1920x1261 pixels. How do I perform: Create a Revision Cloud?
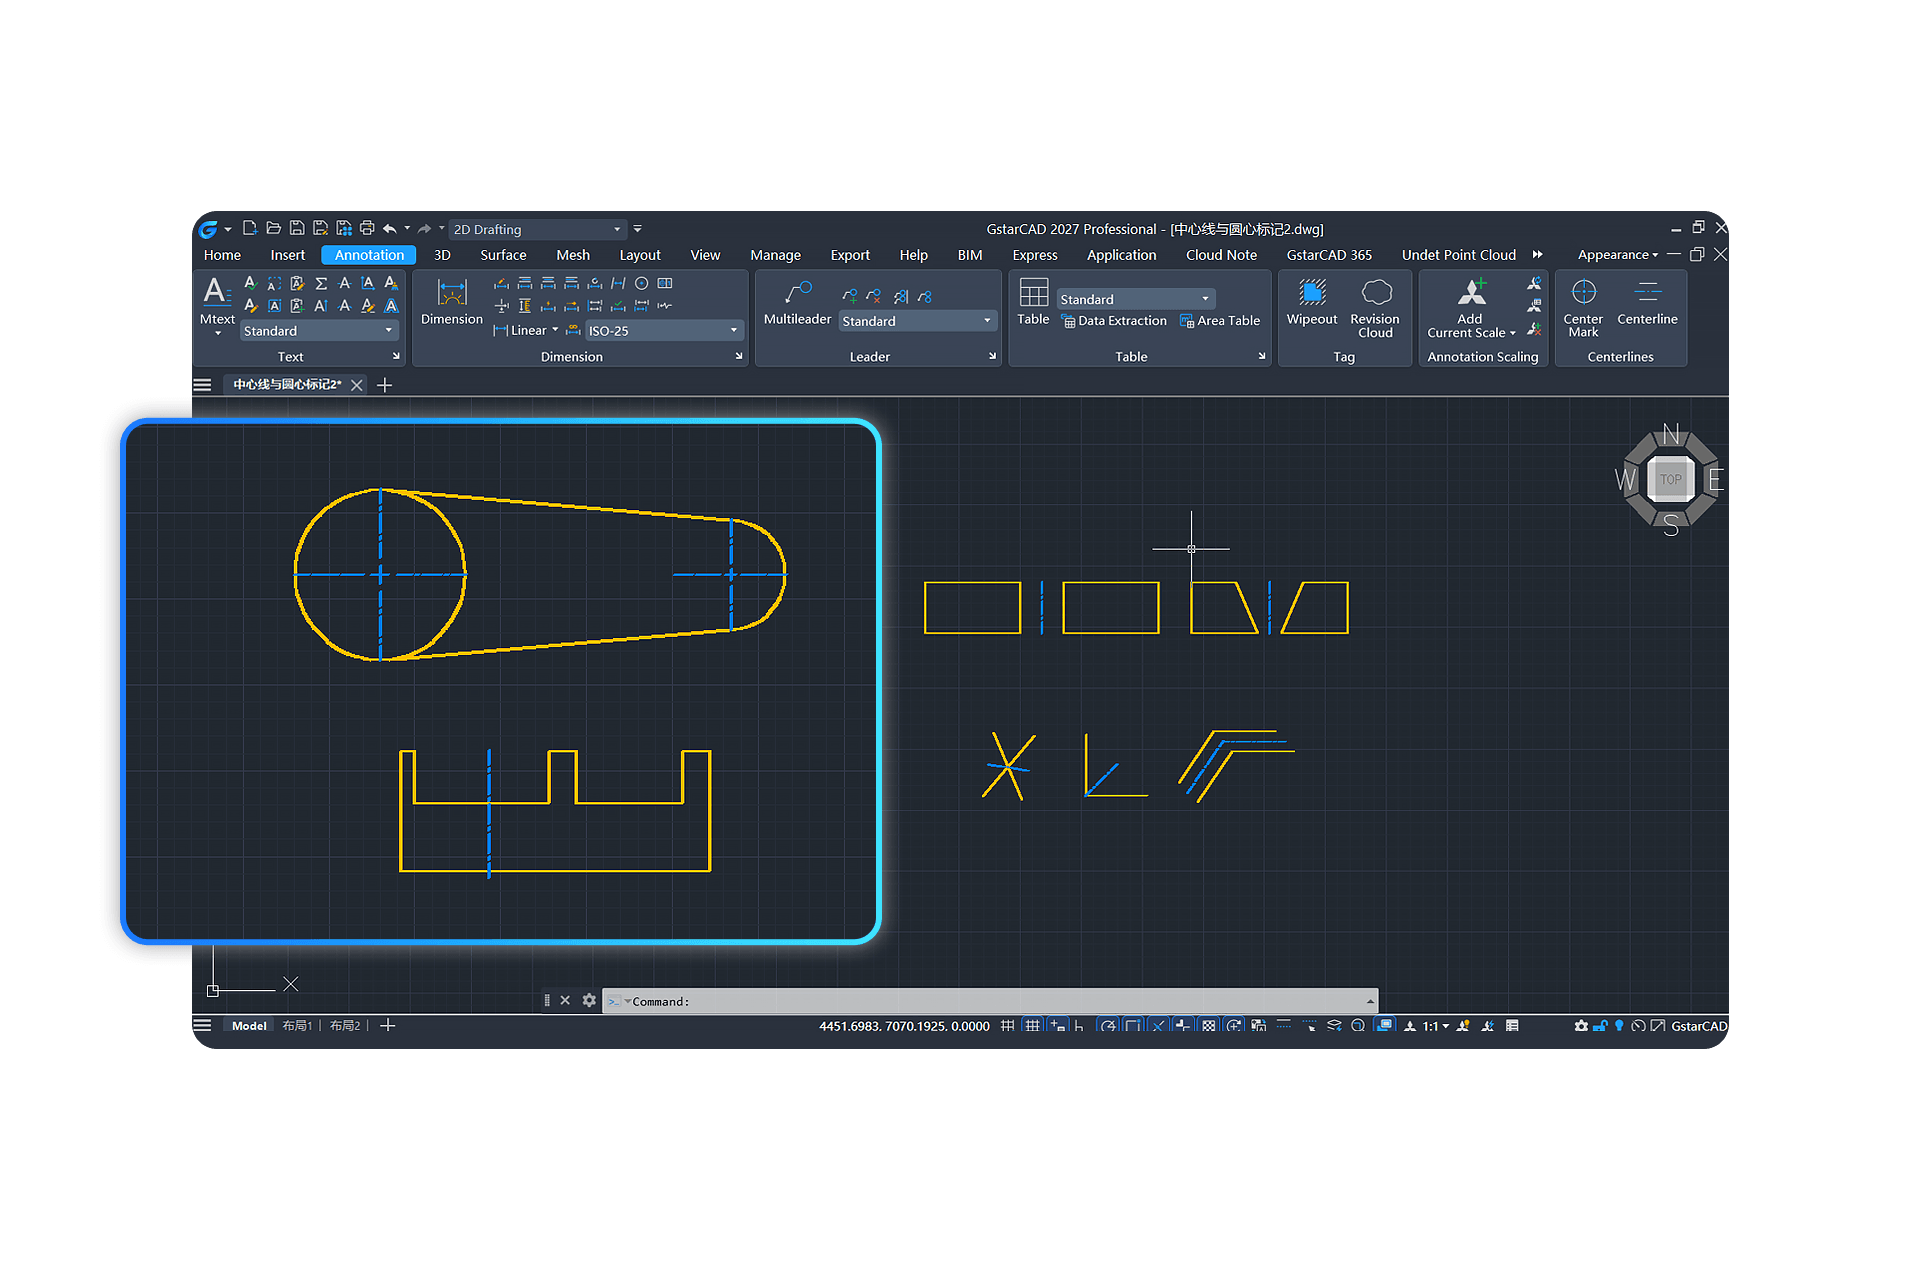tap(1375, 308)
